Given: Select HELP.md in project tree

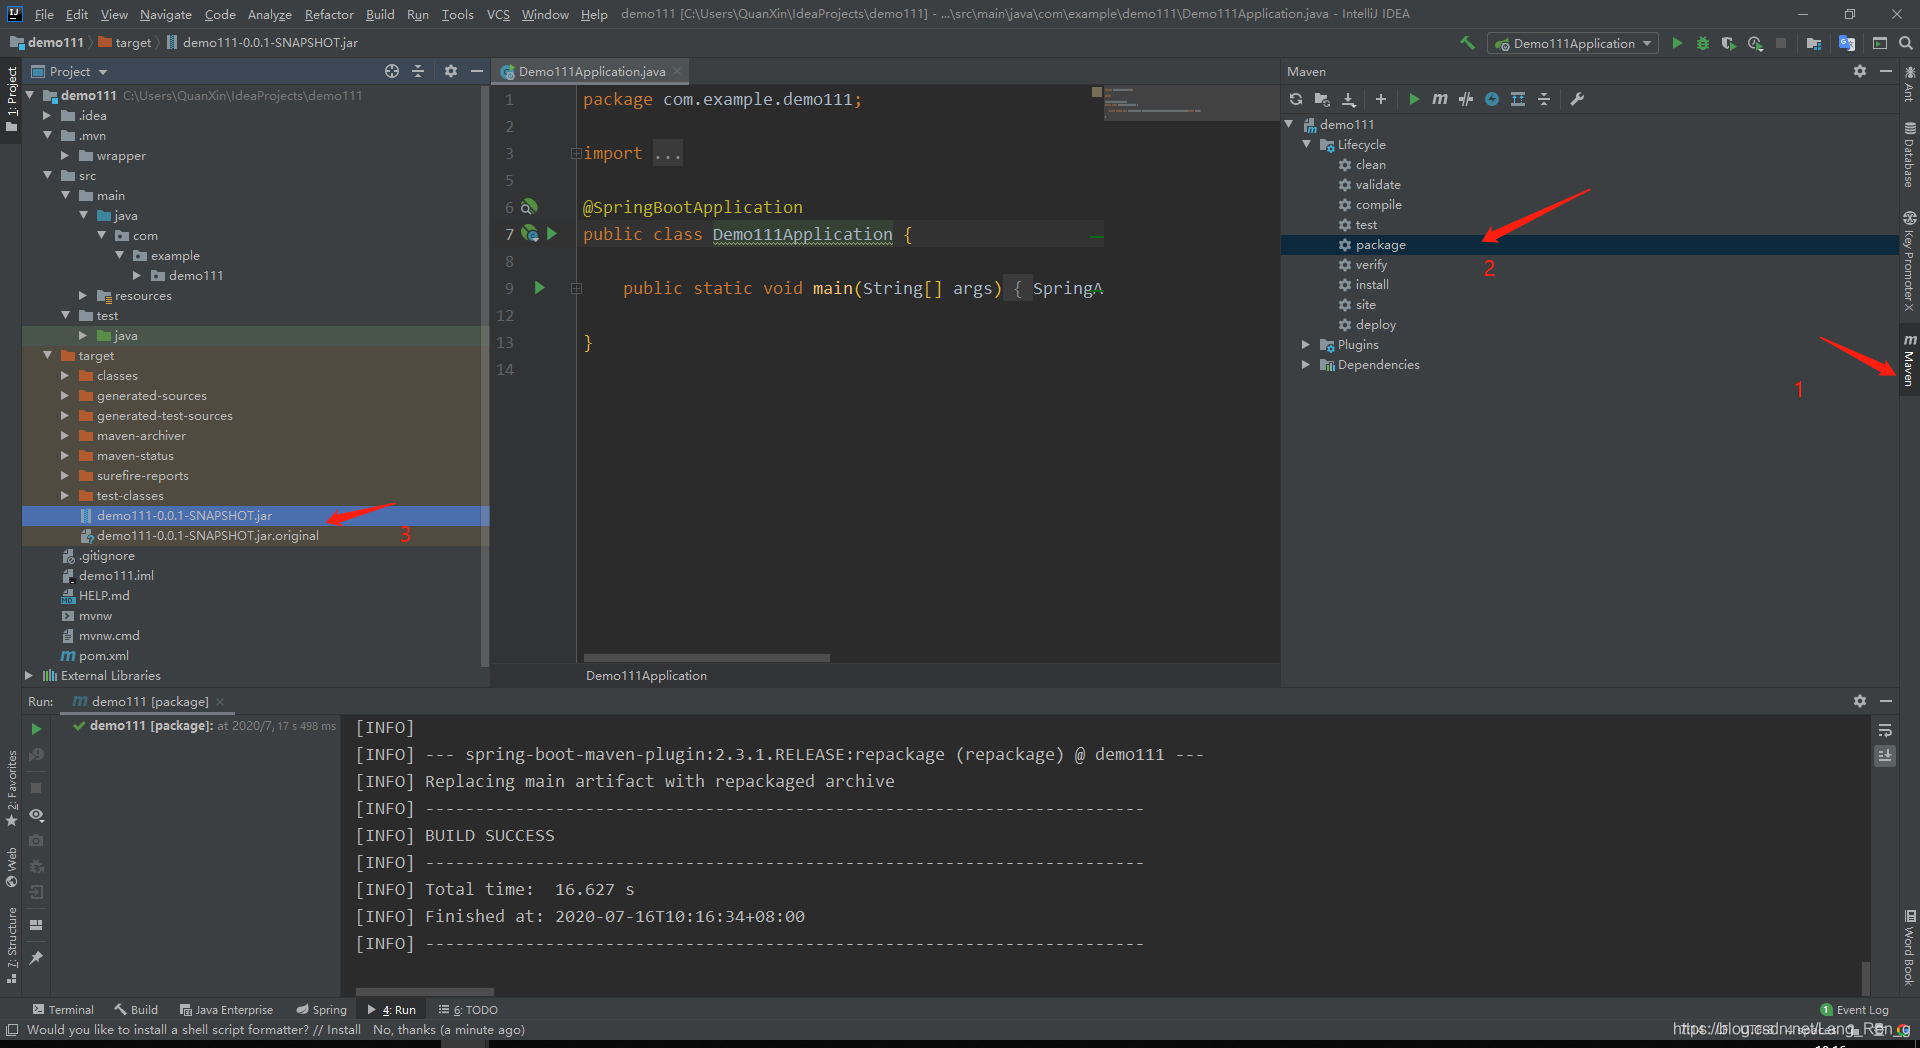Looking at the screenshot, I should click(x=103, y=595).
